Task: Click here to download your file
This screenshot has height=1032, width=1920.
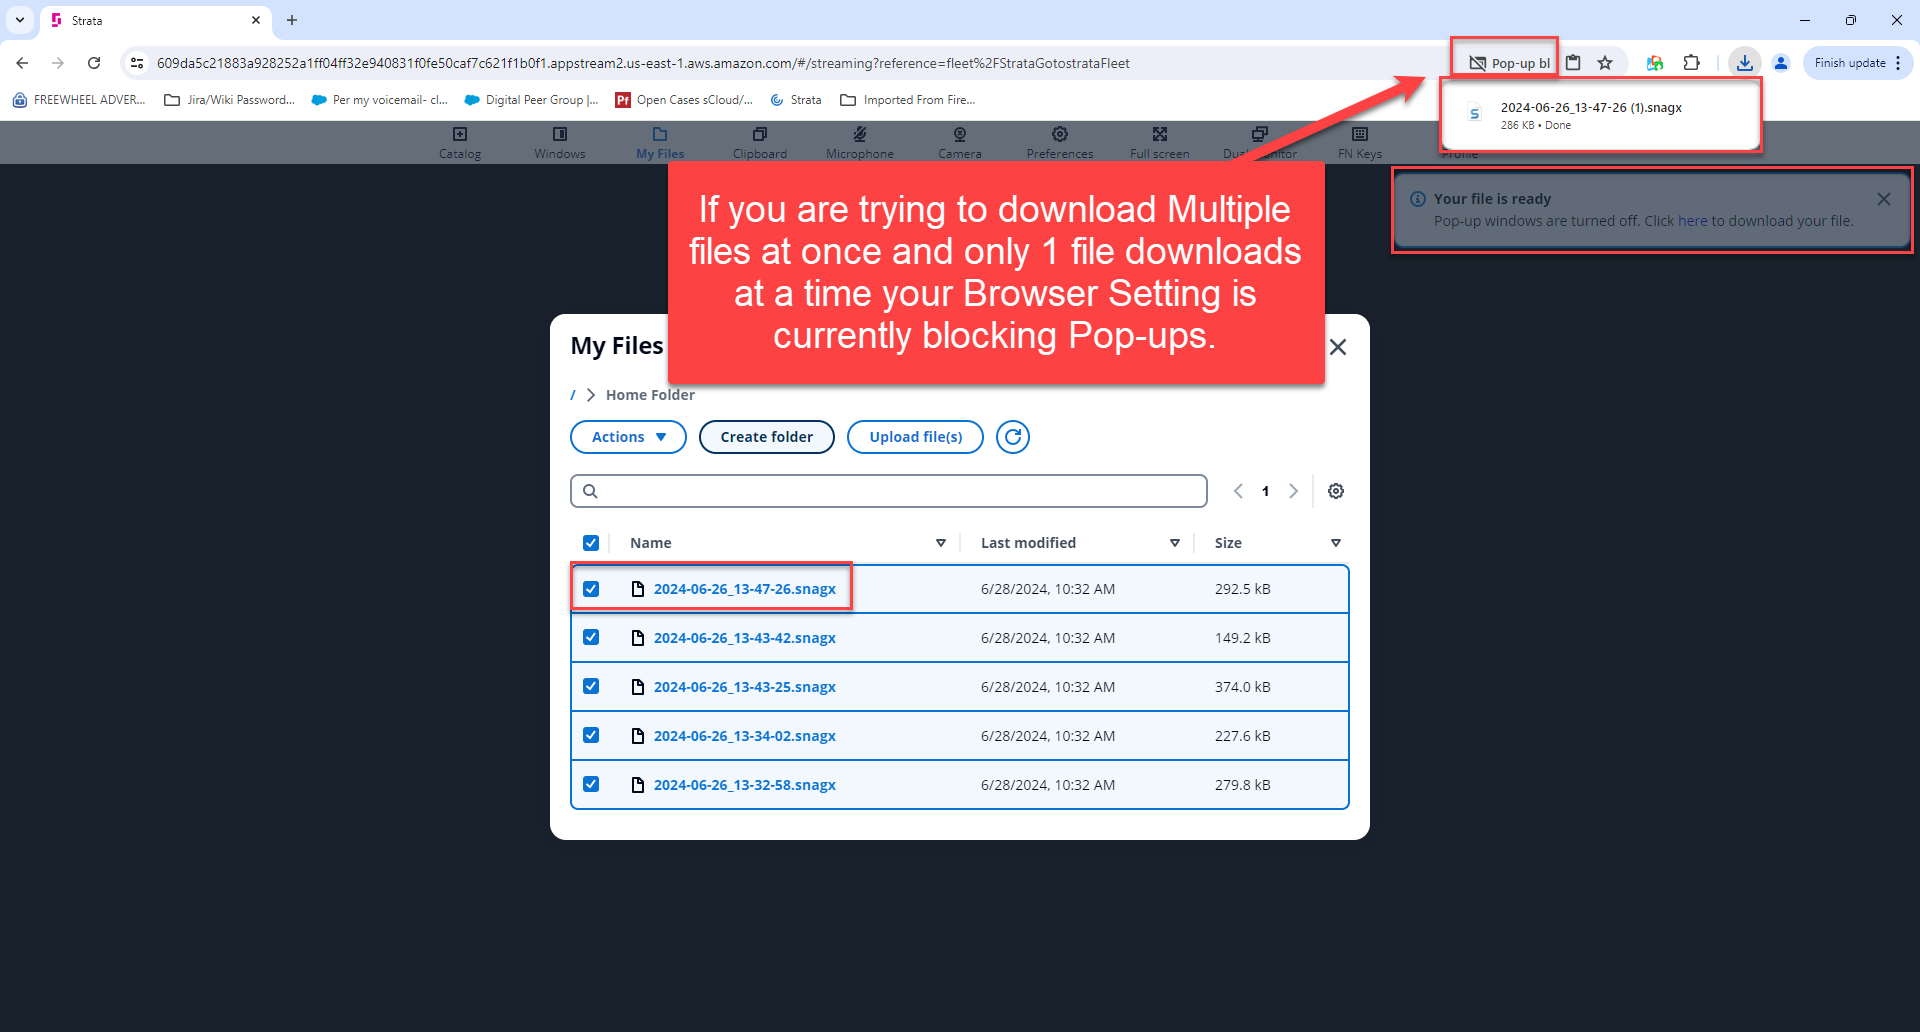Action: 1692,220
